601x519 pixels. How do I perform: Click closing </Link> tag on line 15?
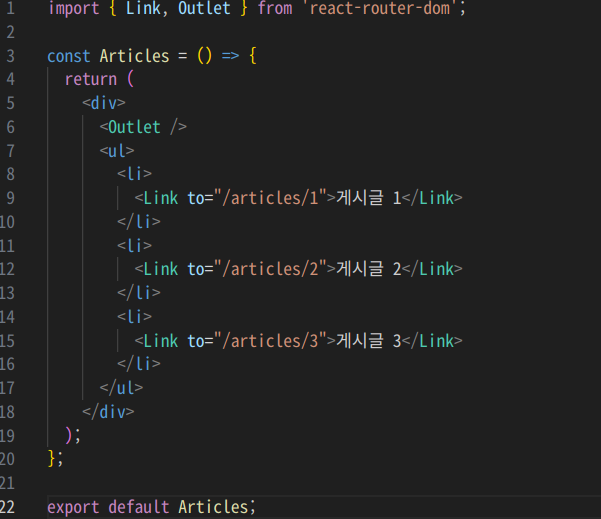[x=432, y=341]
